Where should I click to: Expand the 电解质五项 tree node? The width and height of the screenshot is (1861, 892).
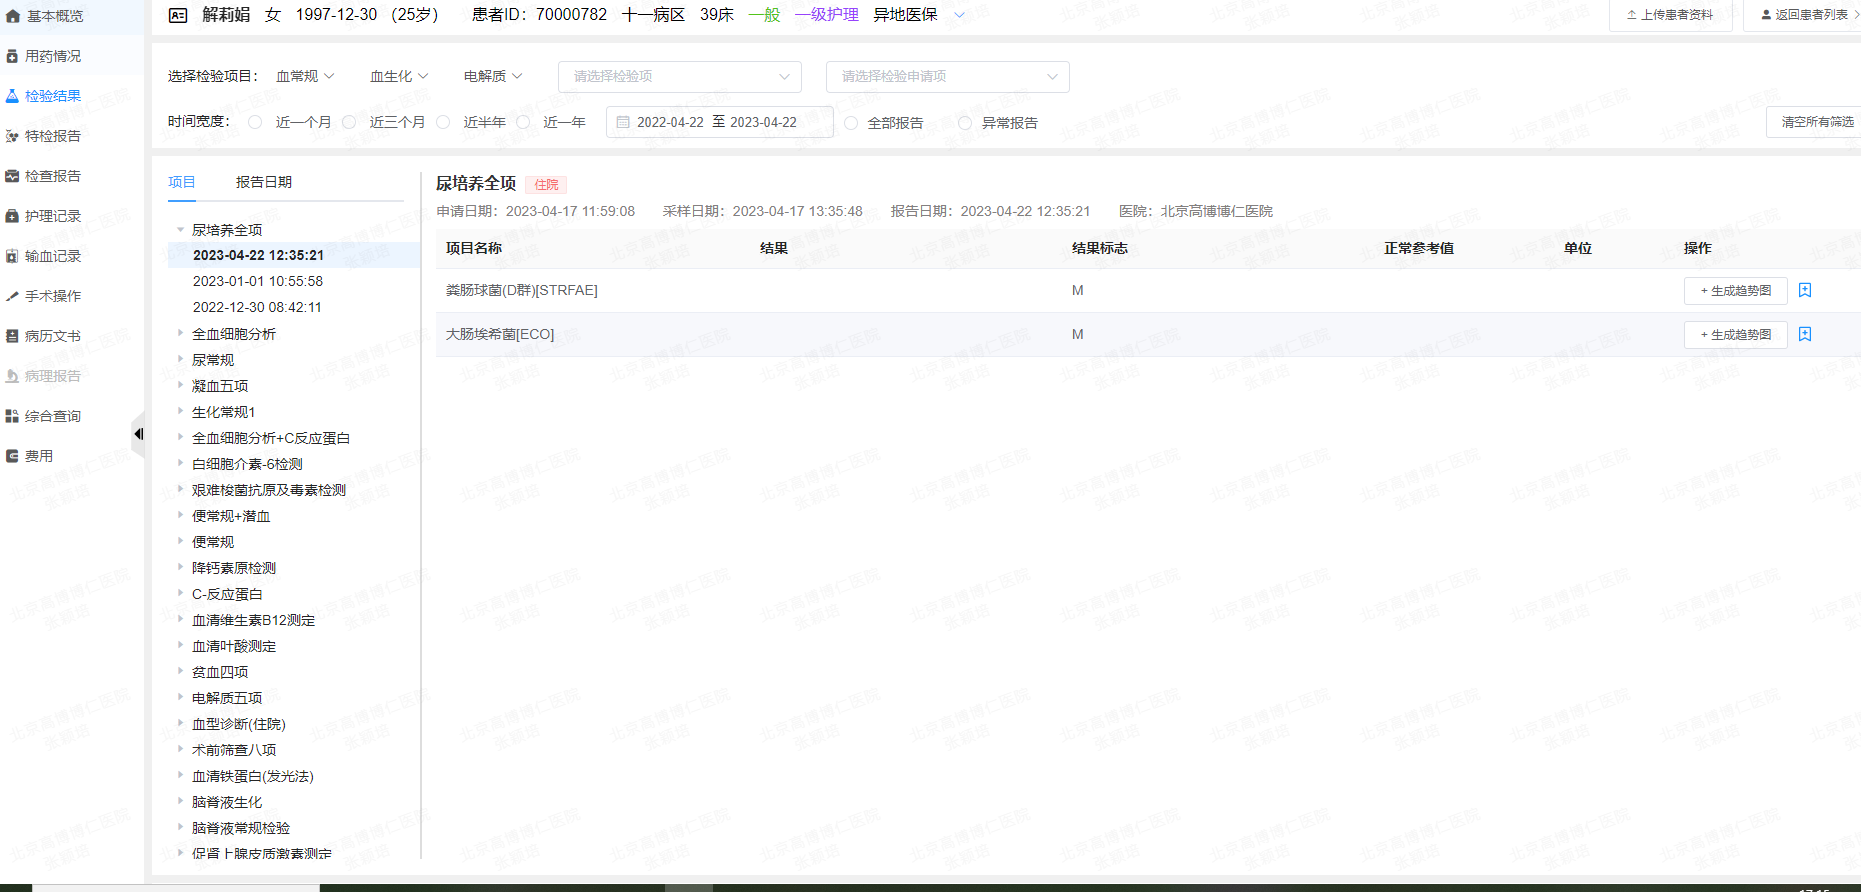click(180, 697)
